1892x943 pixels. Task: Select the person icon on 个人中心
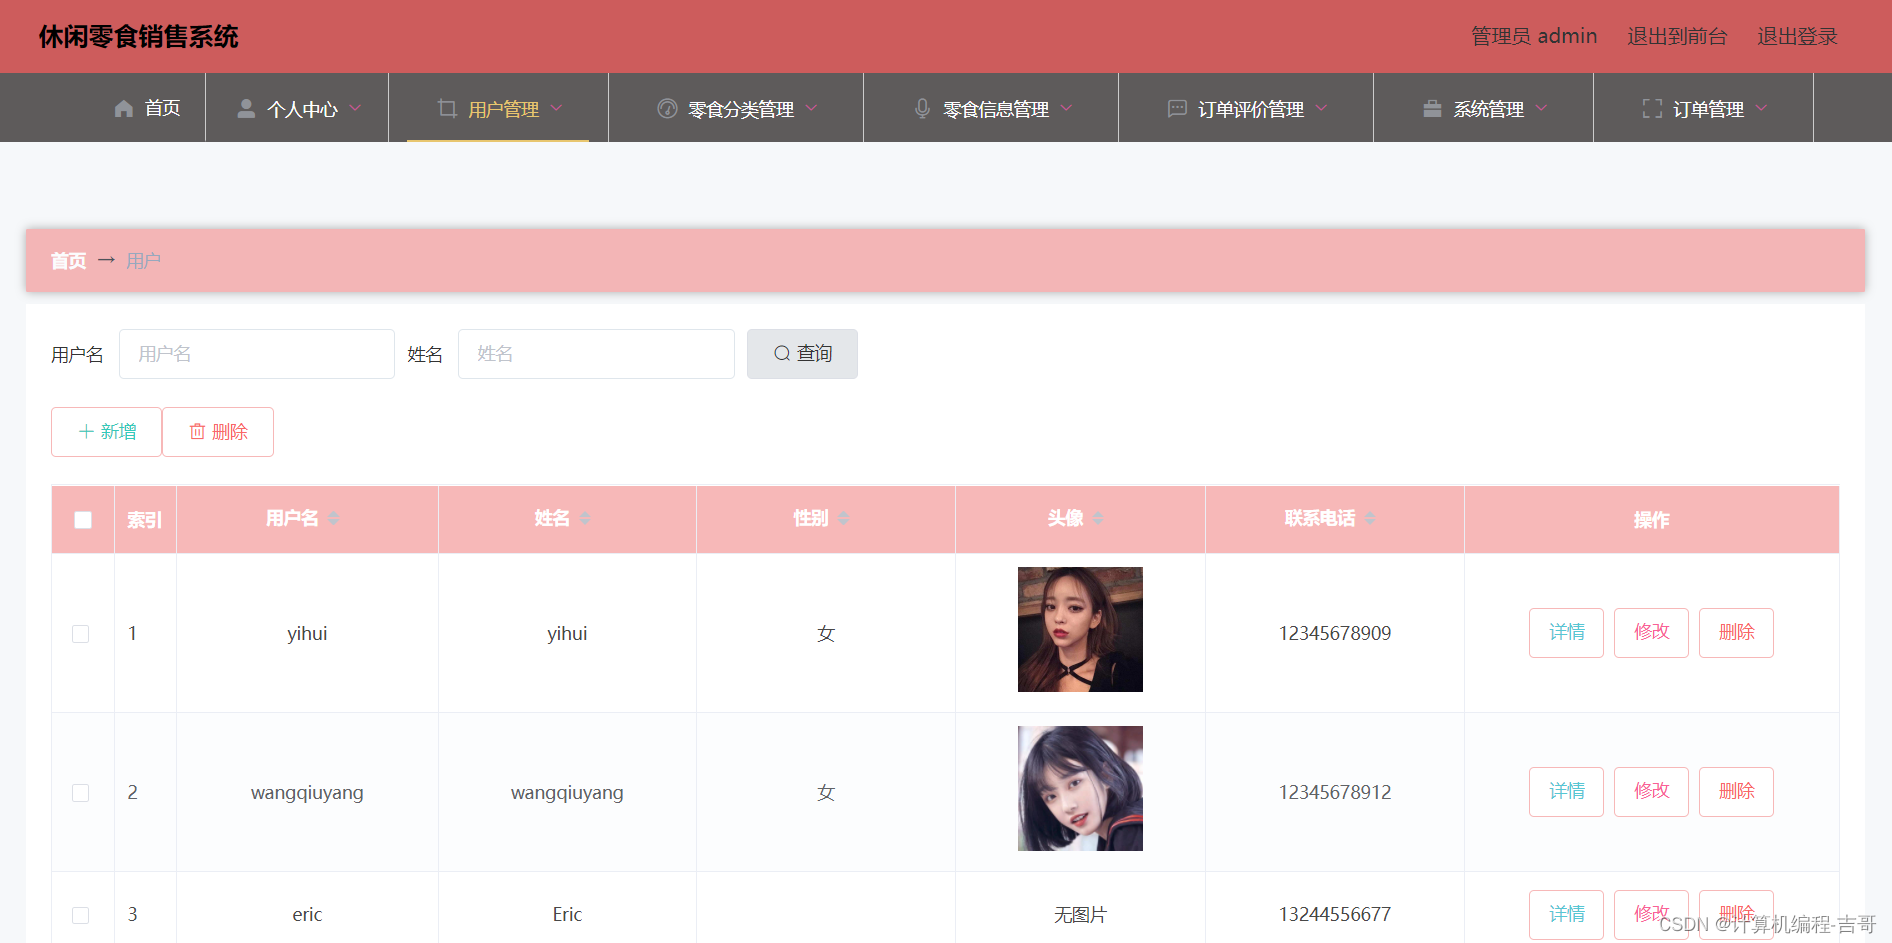coord(245,108)
